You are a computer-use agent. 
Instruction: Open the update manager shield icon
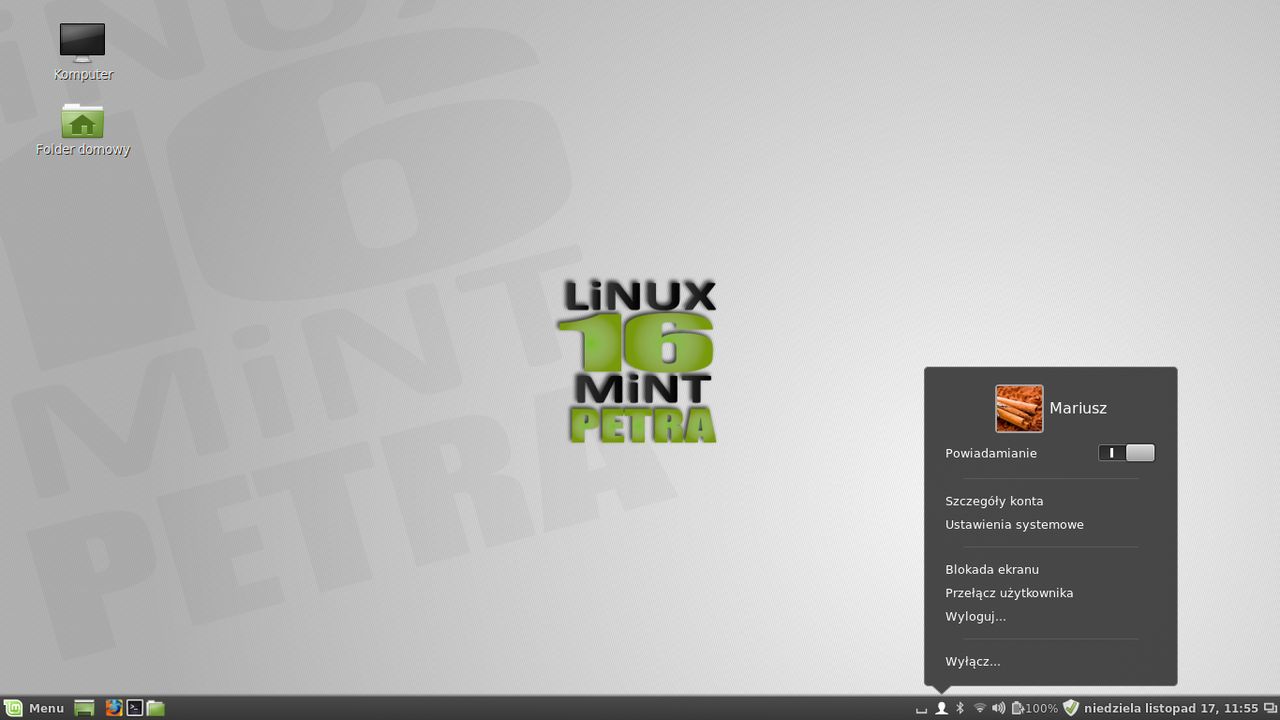point(1071,708)
